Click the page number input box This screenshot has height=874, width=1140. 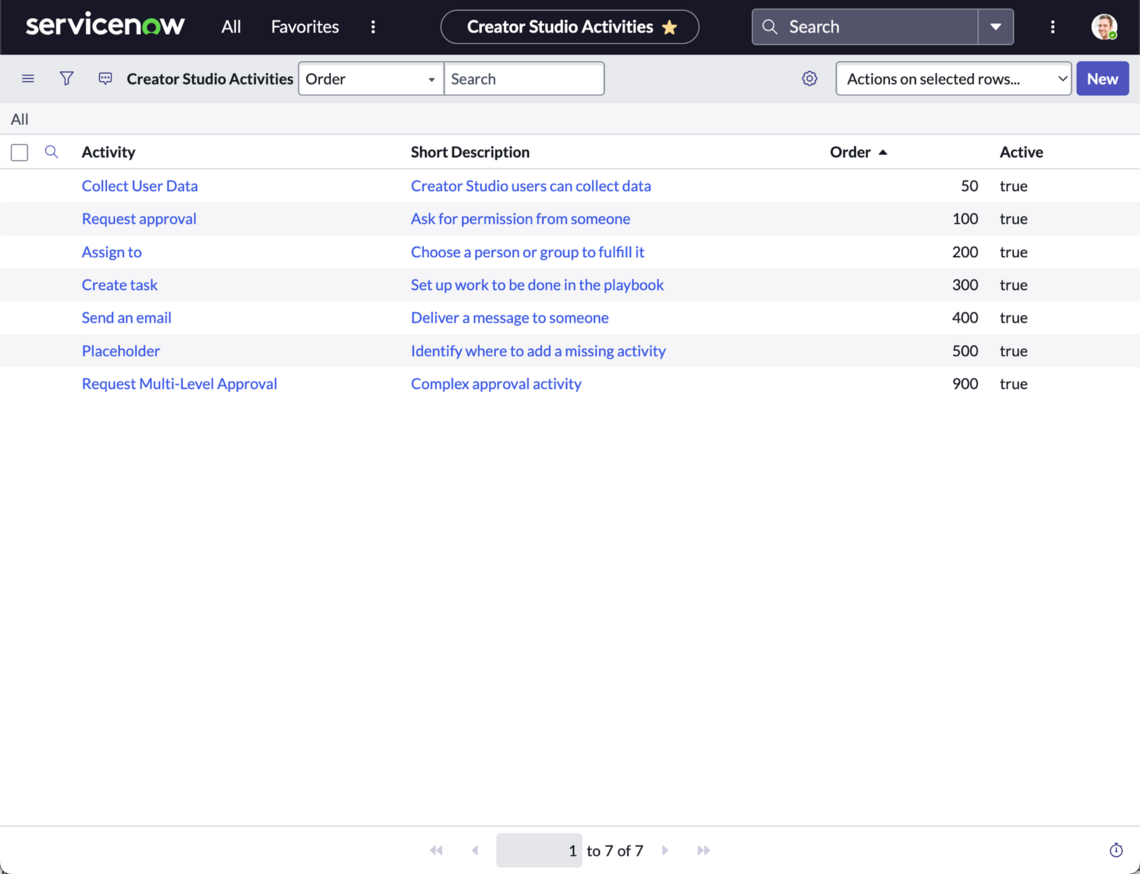(x=539, y=850)
